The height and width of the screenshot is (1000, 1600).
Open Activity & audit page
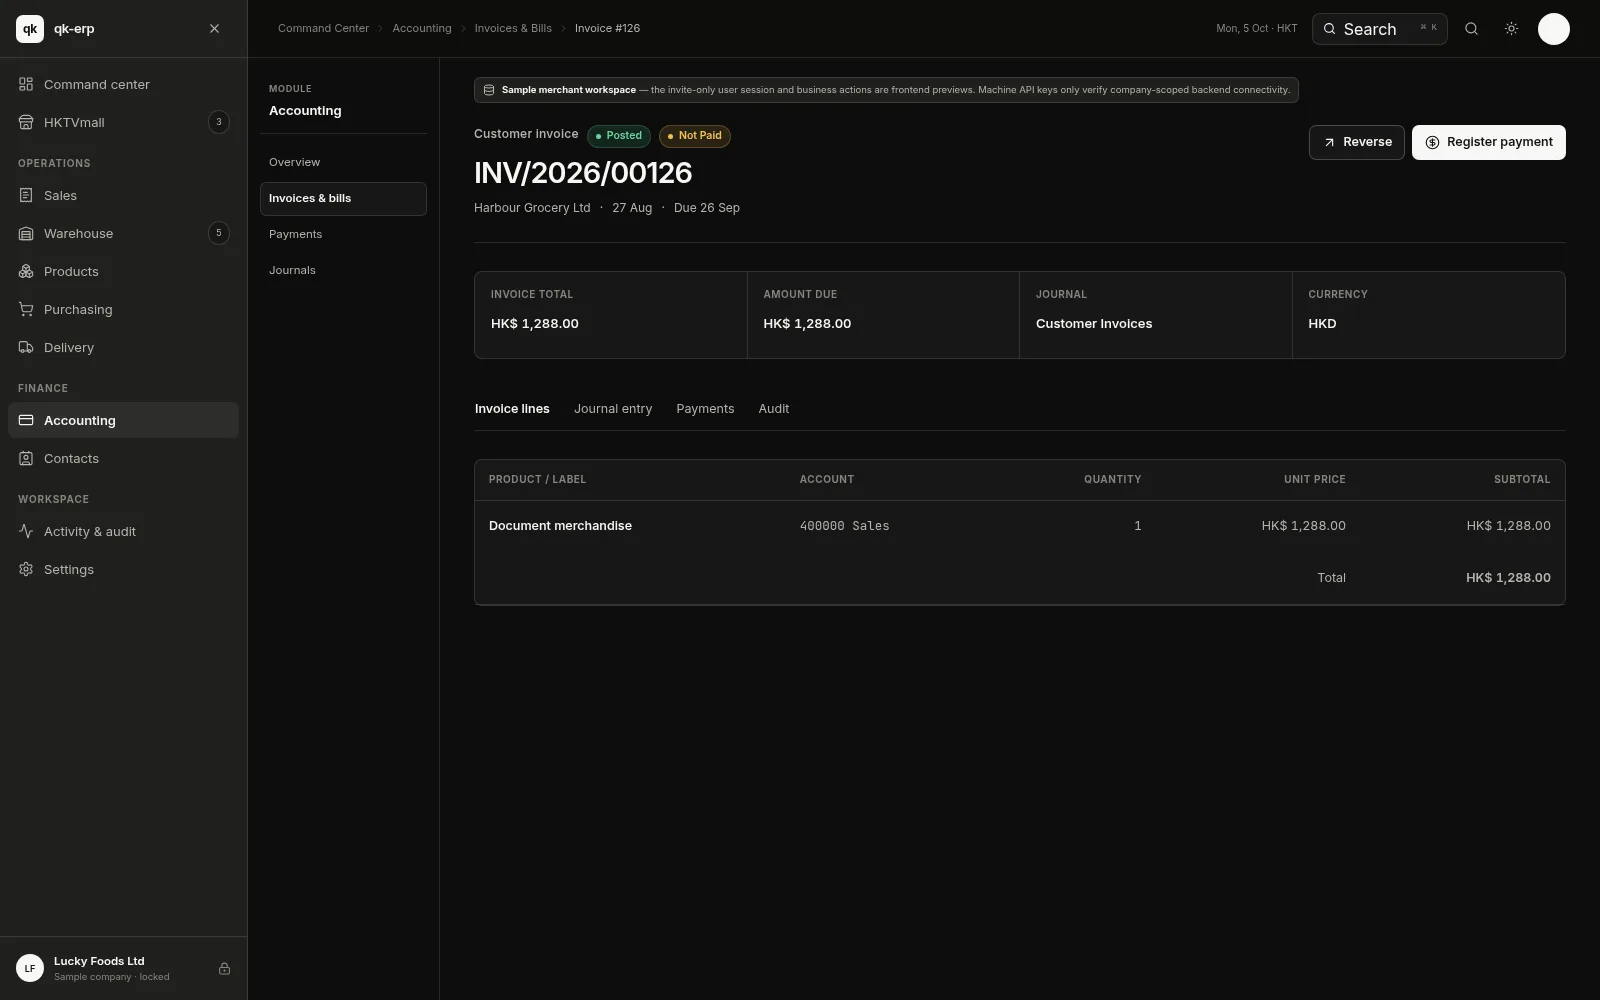pos(123,531)
